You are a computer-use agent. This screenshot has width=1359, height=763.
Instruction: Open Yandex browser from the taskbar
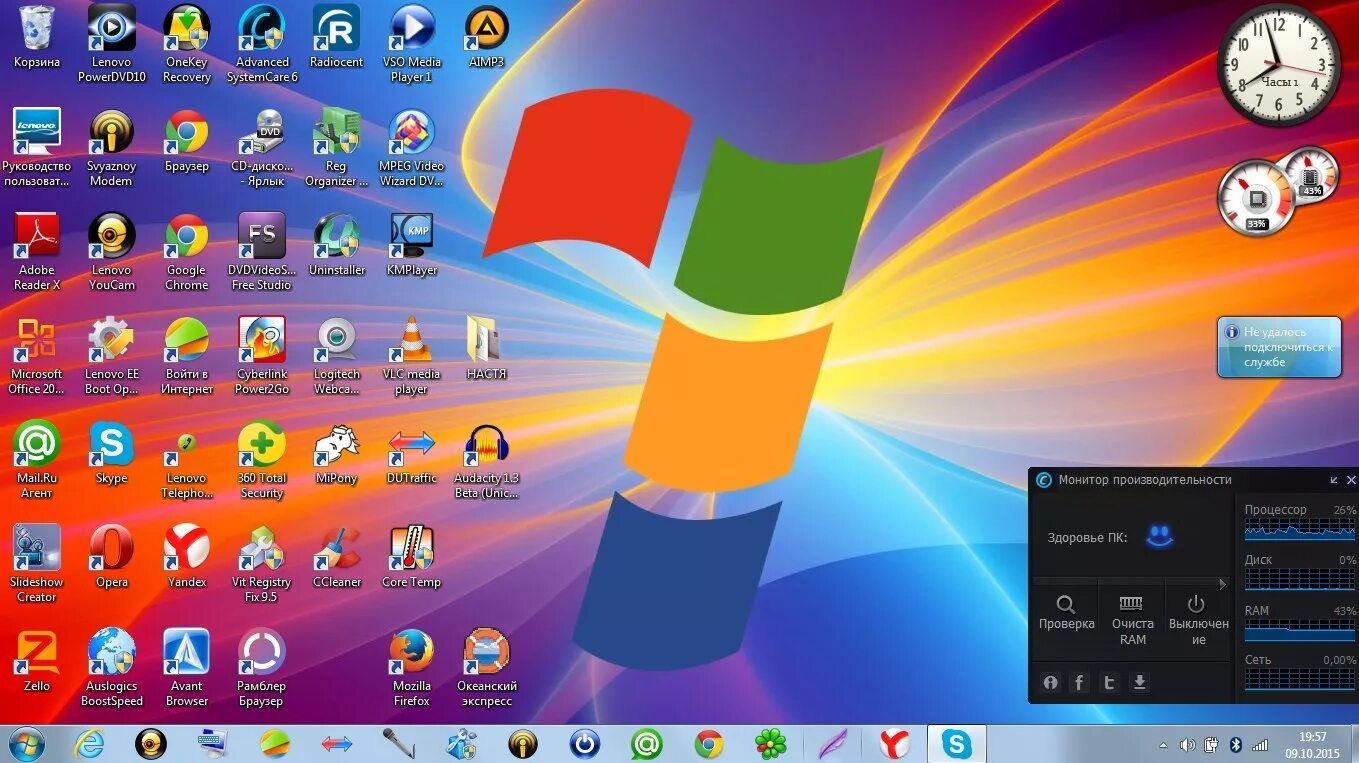pos(895,744)
